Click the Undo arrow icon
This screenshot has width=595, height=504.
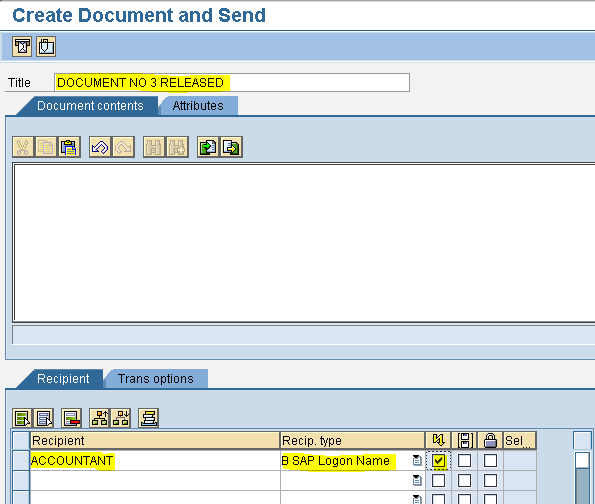[x=100, y=147]
